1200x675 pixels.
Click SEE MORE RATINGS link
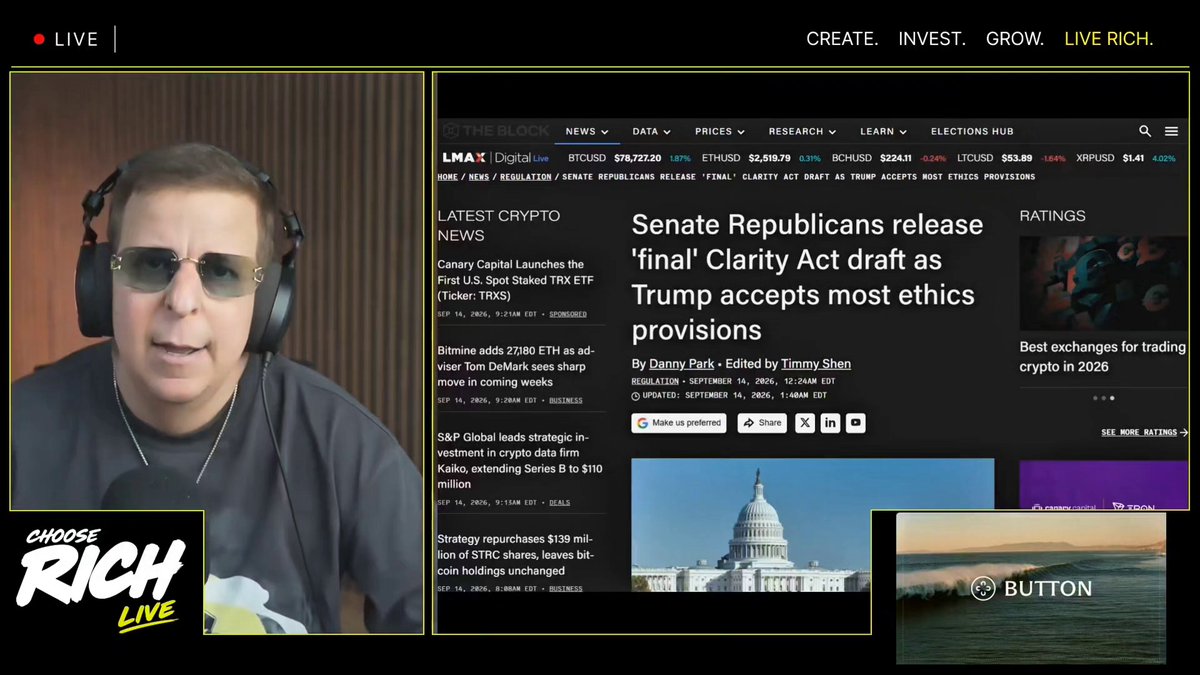pos(1144,433)
